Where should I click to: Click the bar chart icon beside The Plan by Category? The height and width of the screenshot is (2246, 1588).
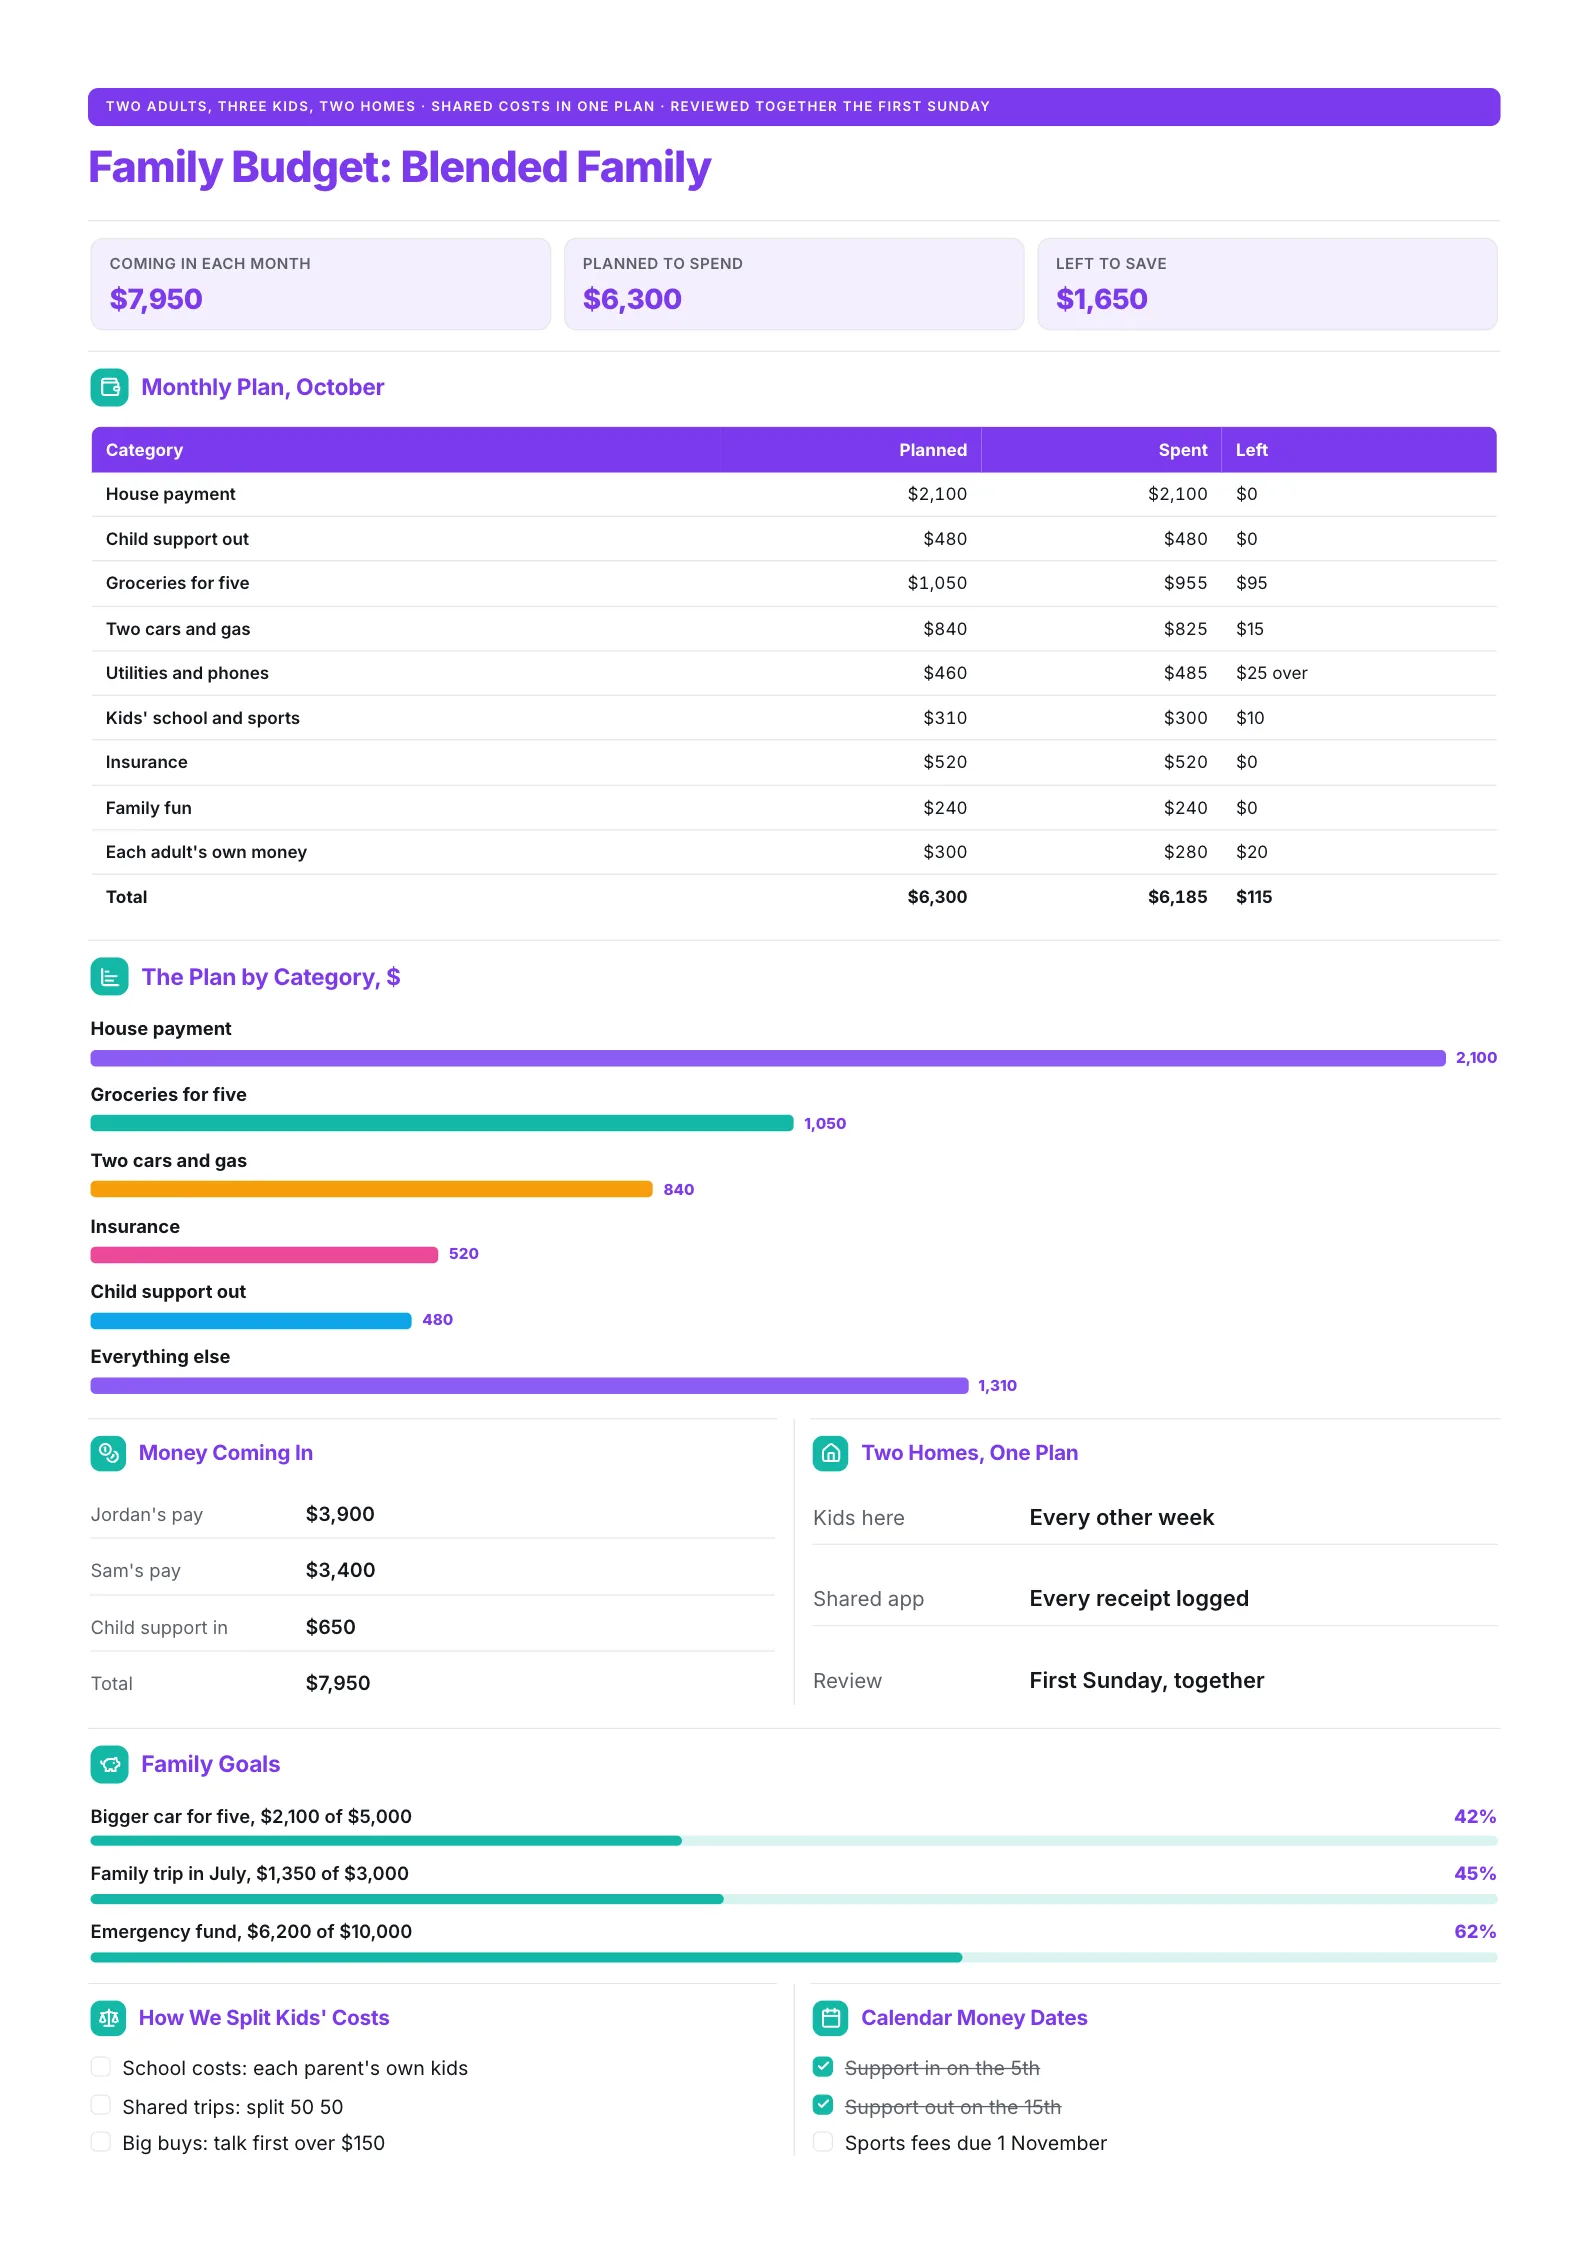(109, 977)
